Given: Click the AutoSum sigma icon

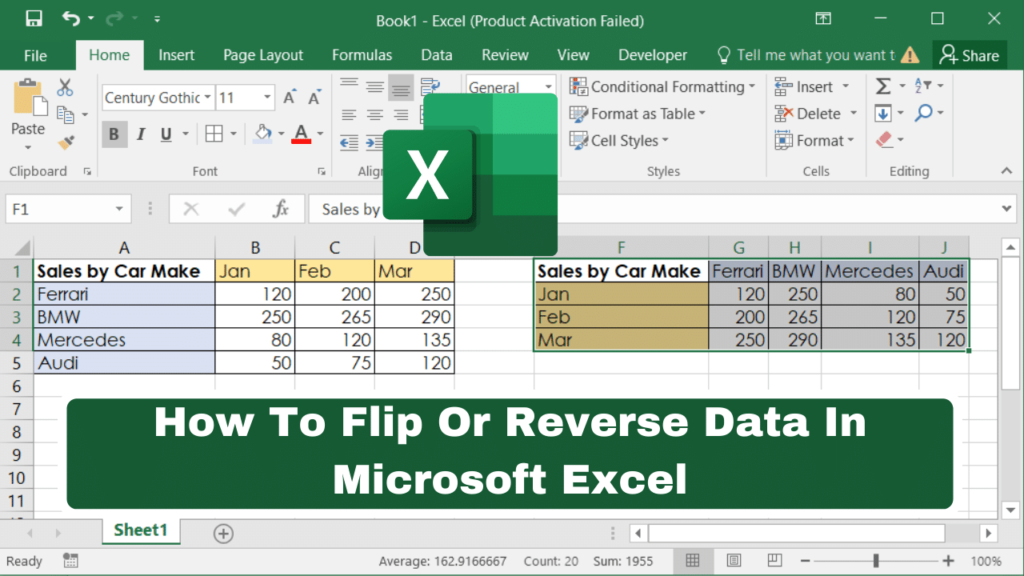Looking at the screenshot, I should coord(883,87).
